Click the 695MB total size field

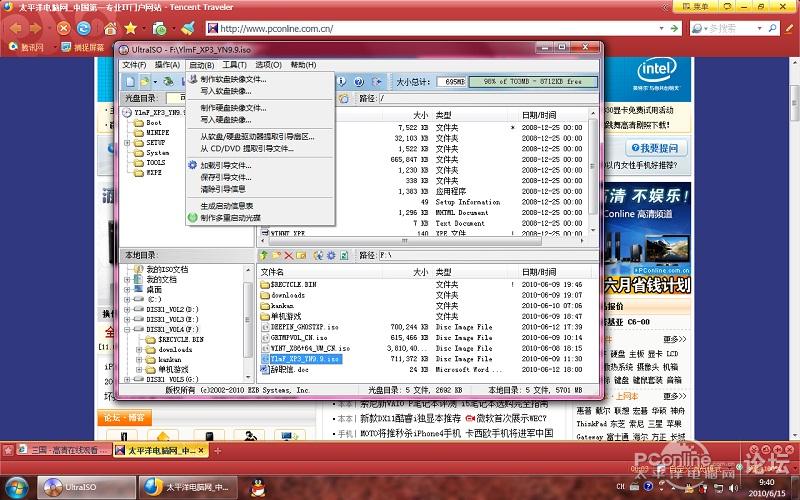click(452, 82)
